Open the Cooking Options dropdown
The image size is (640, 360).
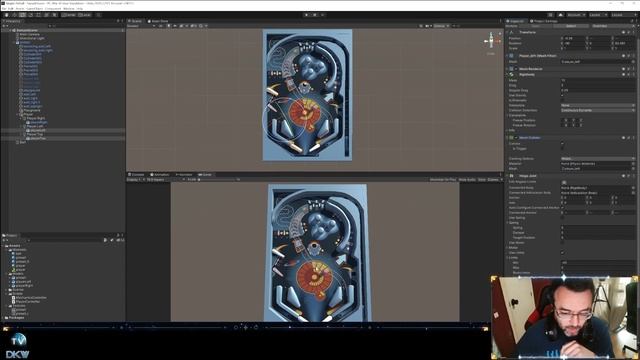pos(598,158)
